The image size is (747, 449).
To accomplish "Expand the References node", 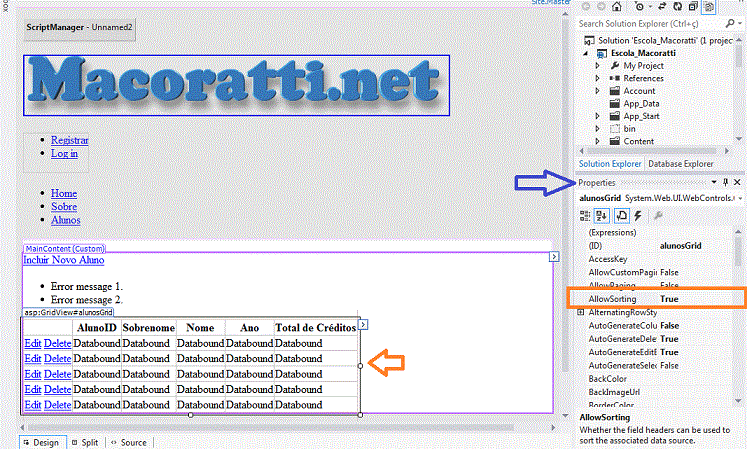I will 597,78.
